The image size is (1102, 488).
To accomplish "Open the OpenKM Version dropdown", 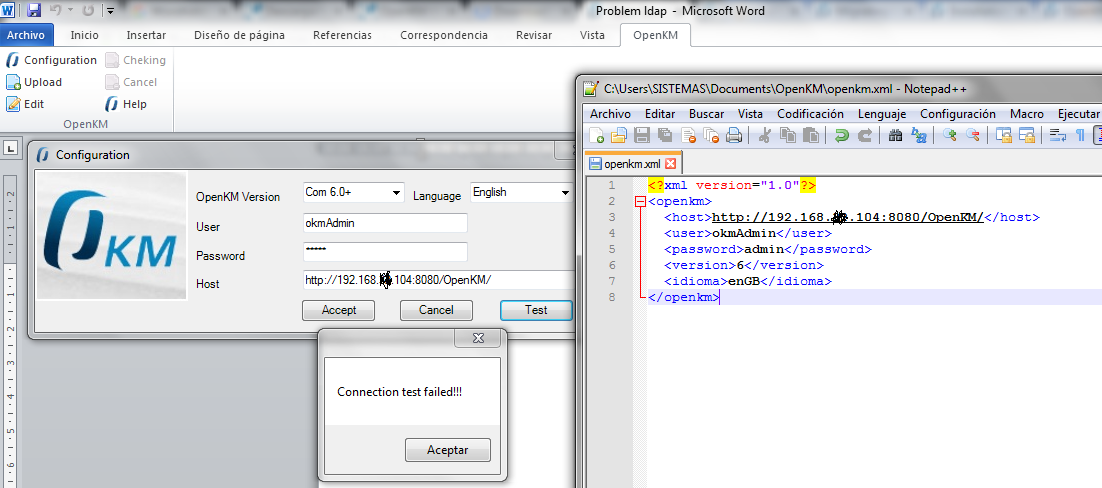I will (x=396, y=193).
